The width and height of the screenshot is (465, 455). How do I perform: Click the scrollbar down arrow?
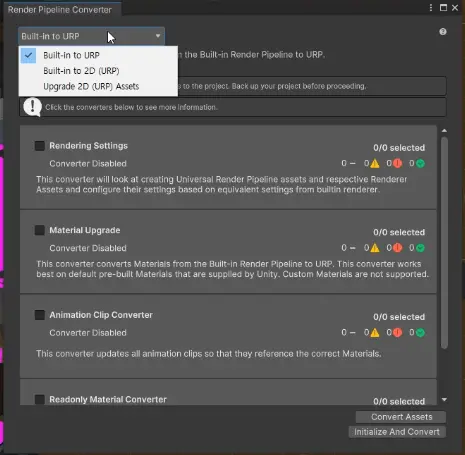(x=444, y=399)
